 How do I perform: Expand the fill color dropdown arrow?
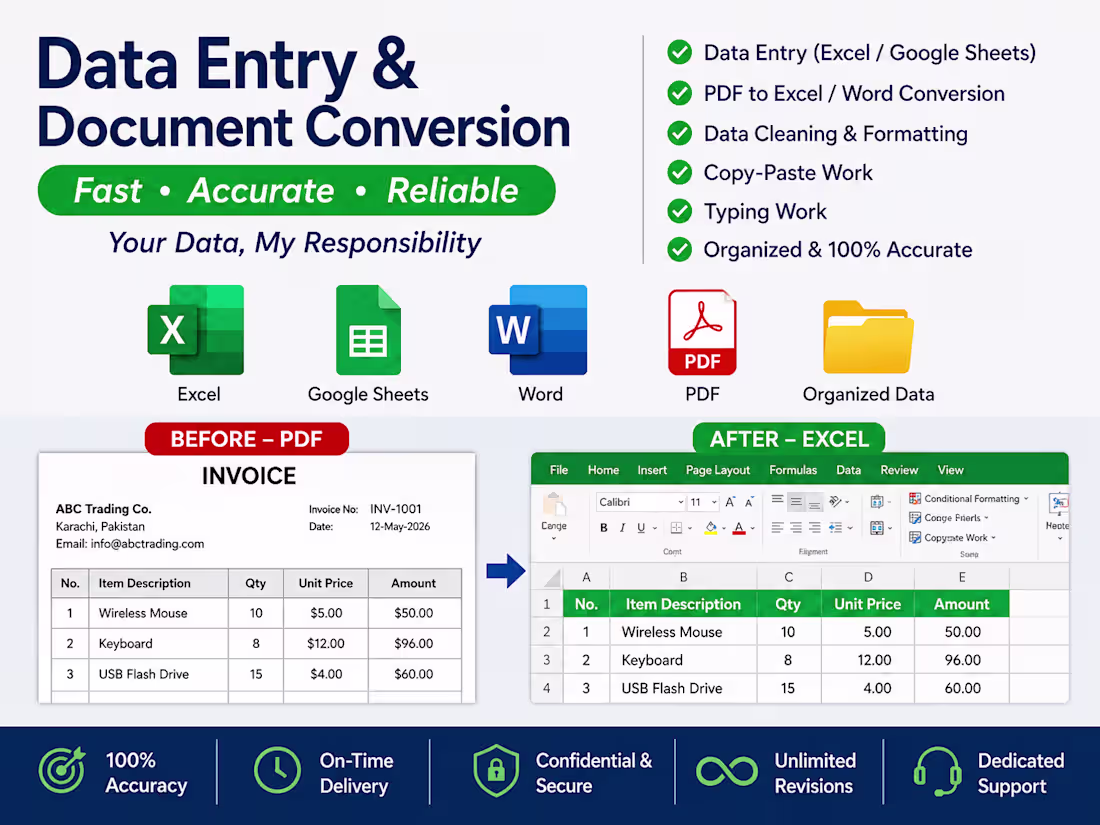click(x=724, y=528)
